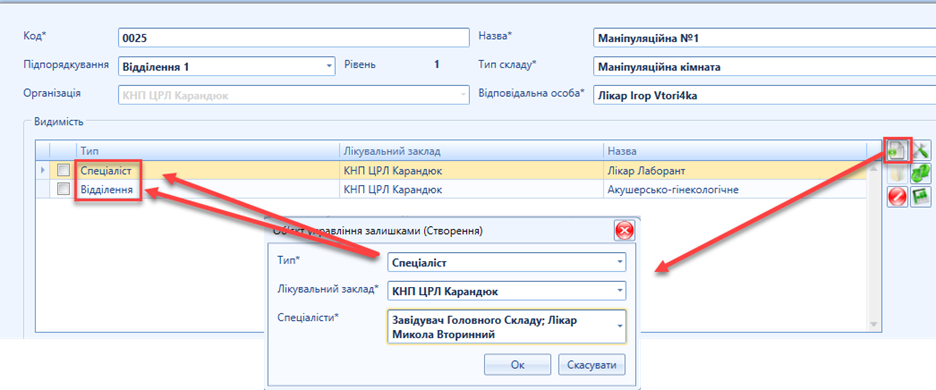Select the Лікар Лаборант cell
936x390 pixels.
[x=734, y=171]
